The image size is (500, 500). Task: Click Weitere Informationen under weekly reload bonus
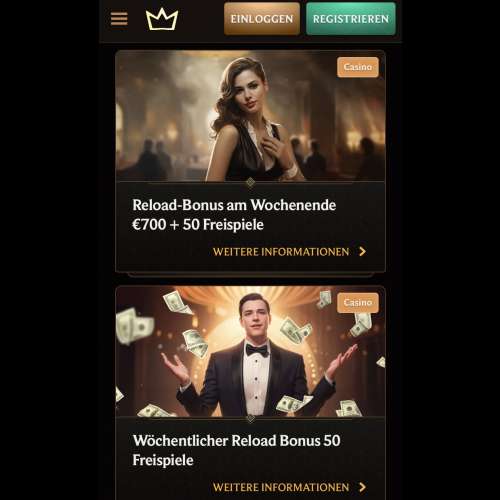[x=281, y=487]
